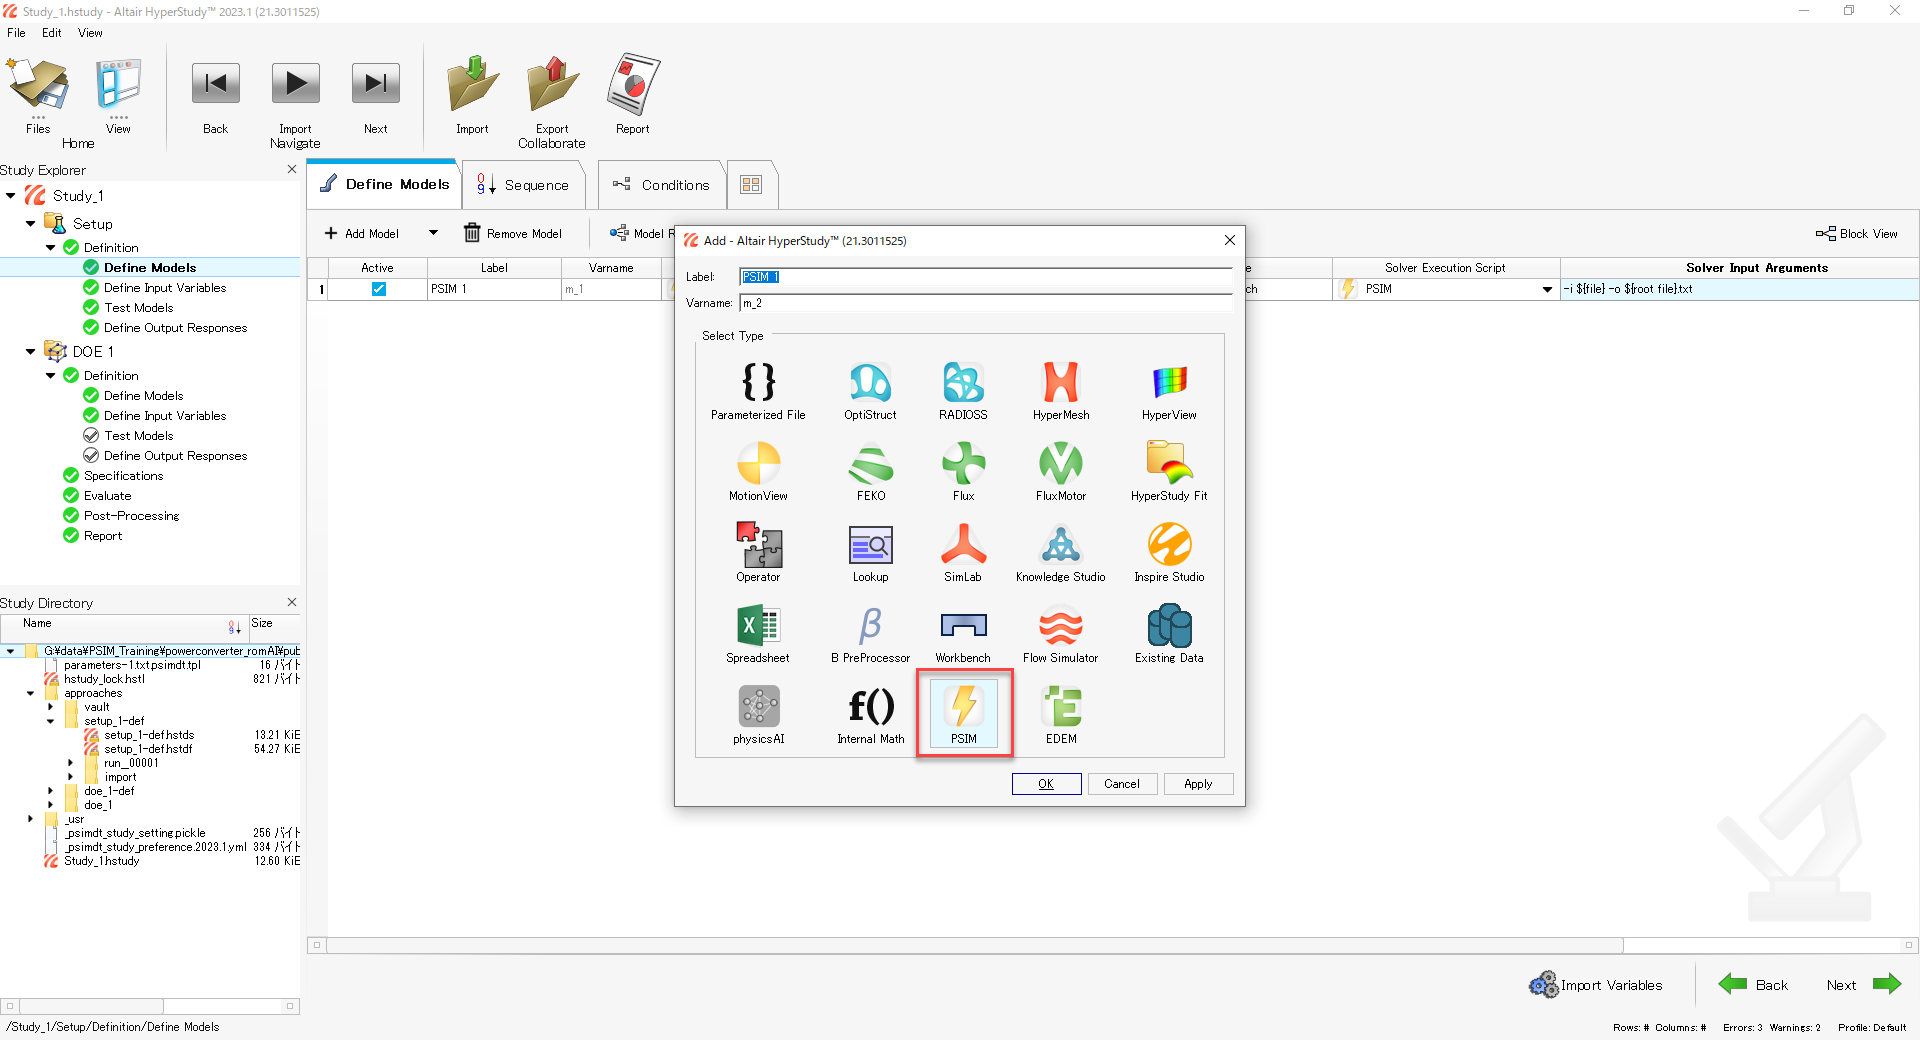Confirm with OK in Add dialog
The height and width of the screenshot is (1040, 1920).
[x=1046, y=784]
